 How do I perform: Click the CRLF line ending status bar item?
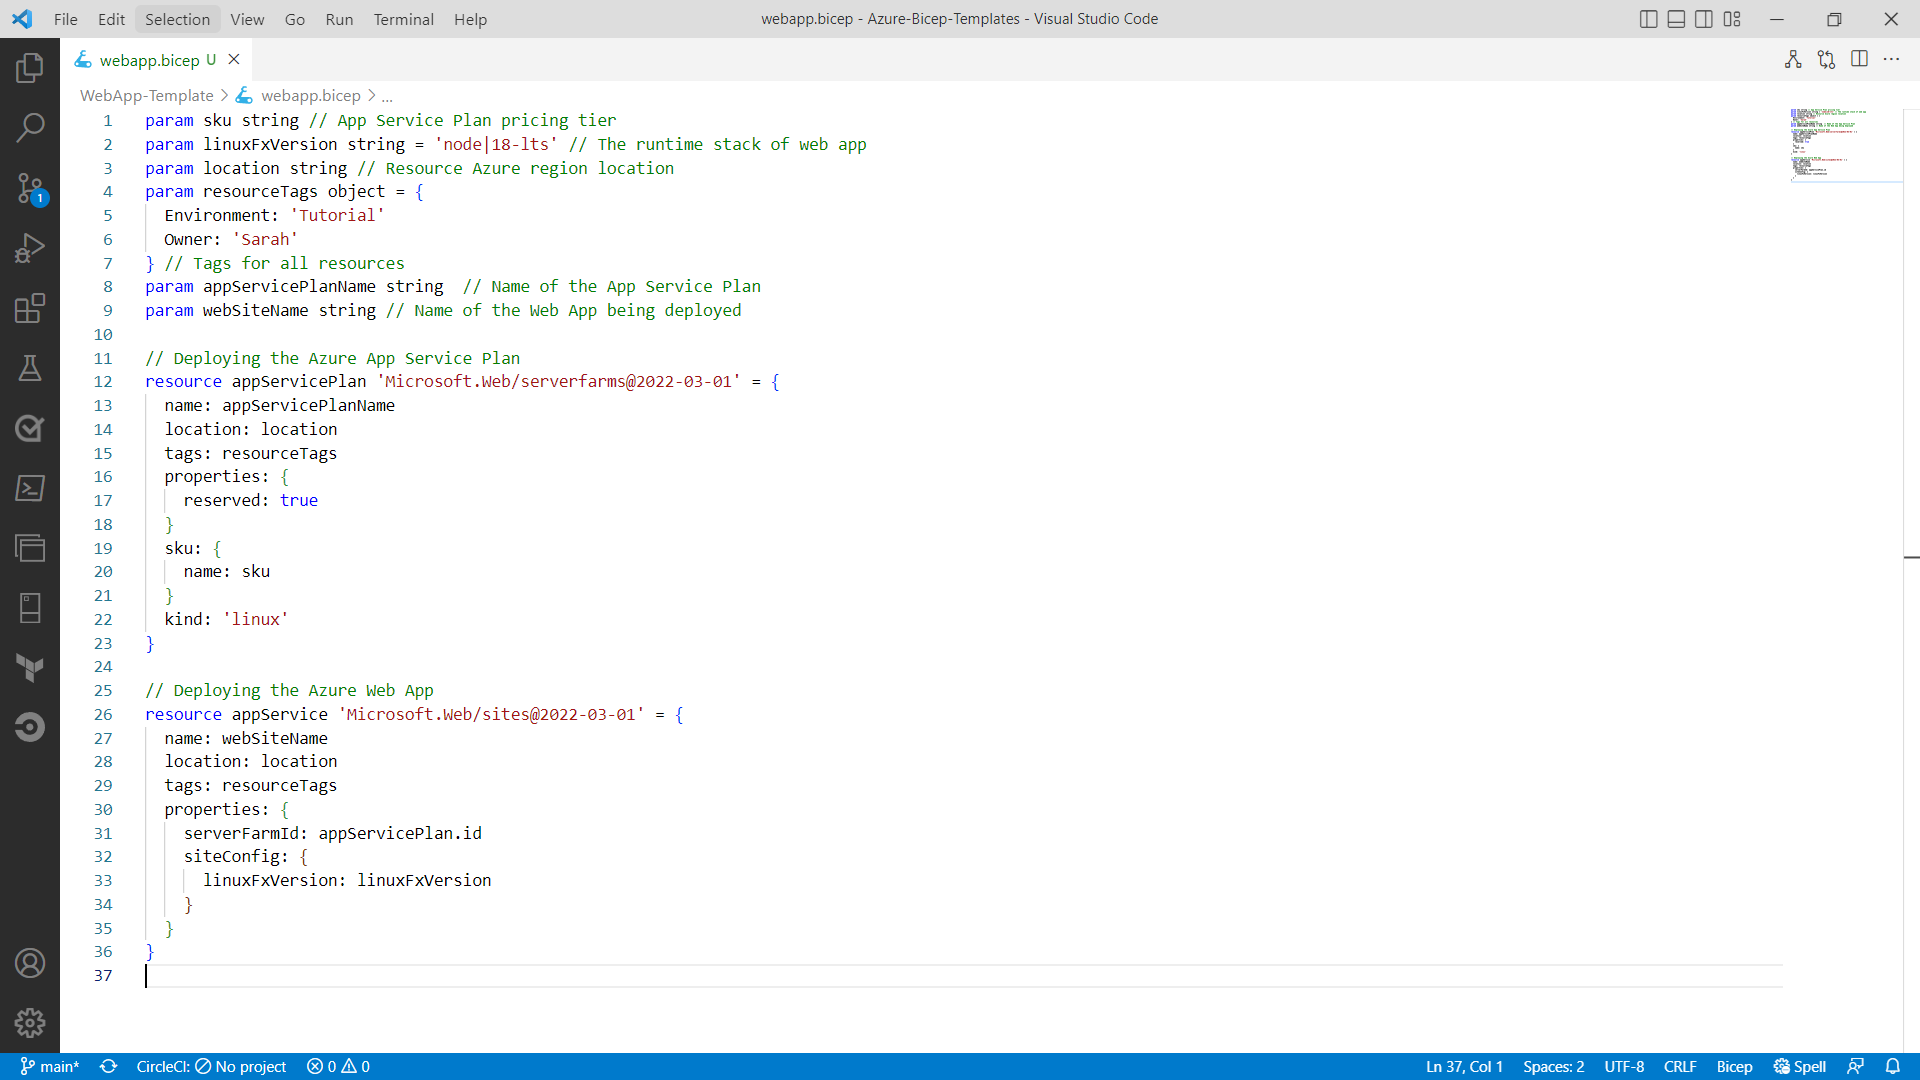click(1681, 1067)
